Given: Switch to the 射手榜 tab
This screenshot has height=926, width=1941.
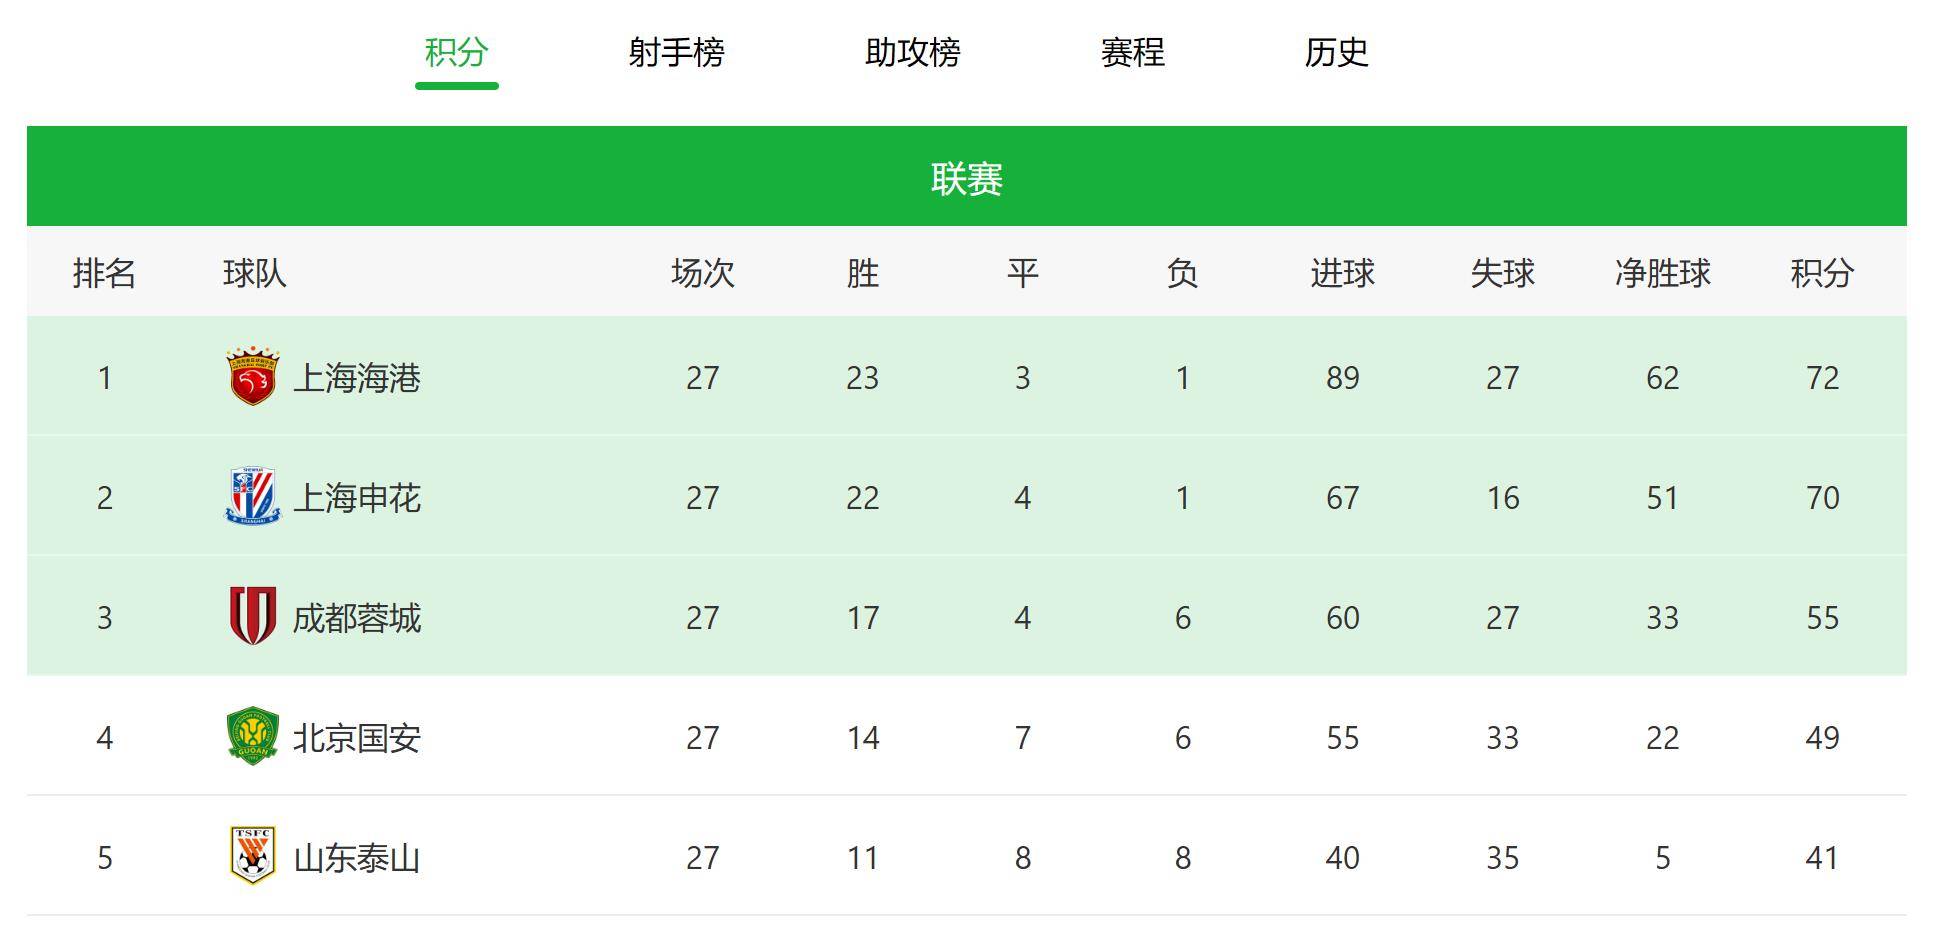Looking at the screenshot, I should [675, 55].
